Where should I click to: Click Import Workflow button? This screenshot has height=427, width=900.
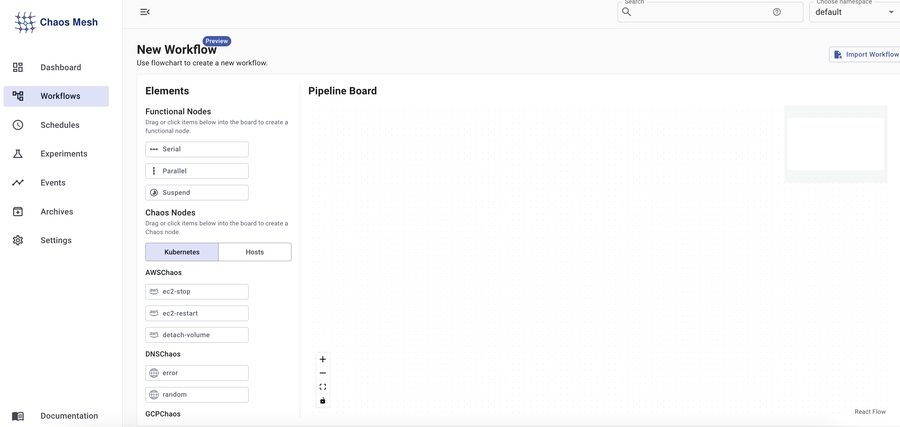point(865,54)
